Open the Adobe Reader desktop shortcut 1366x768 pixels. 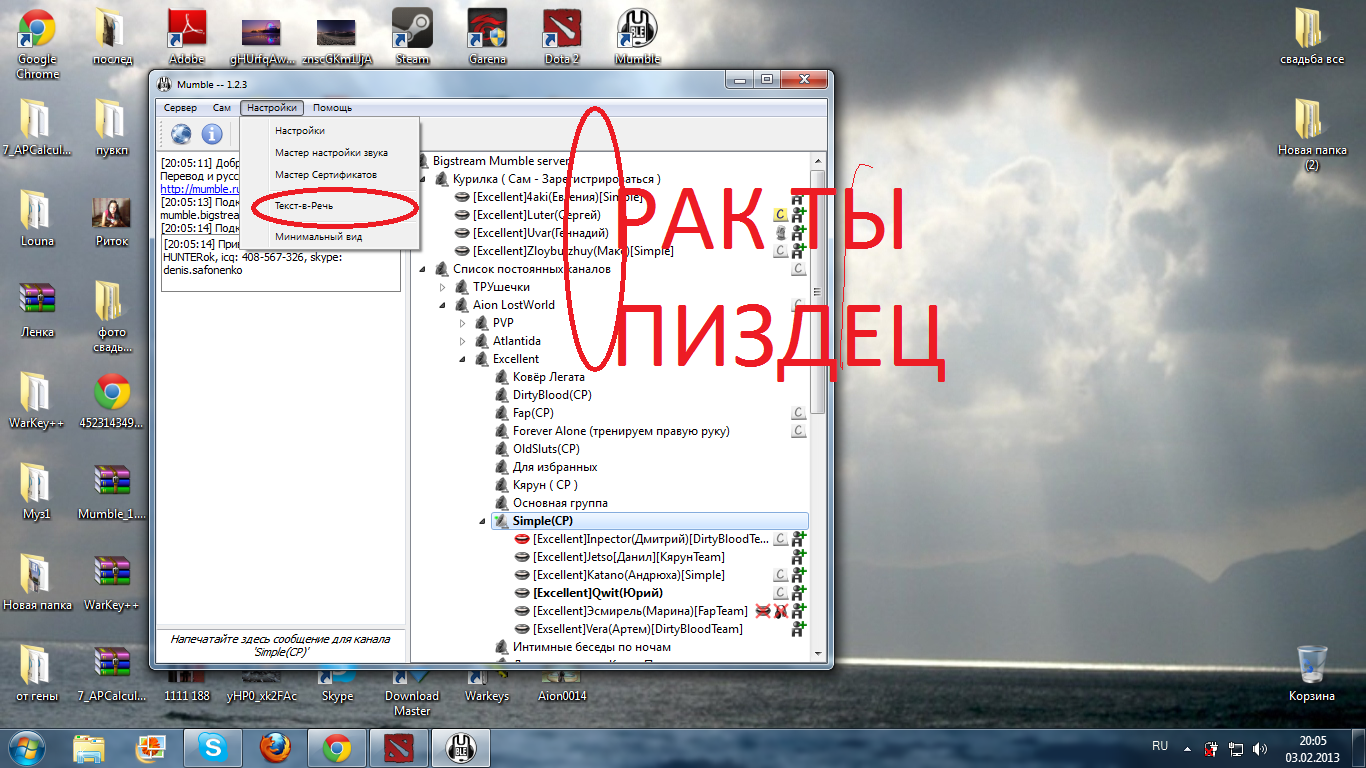coord(187,37)
